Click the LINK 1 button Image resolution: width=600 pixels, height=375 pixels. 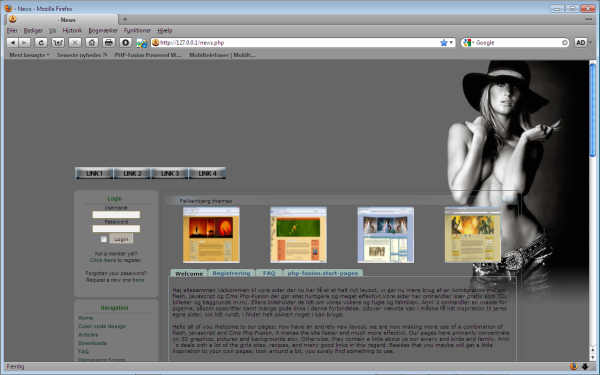94,173
